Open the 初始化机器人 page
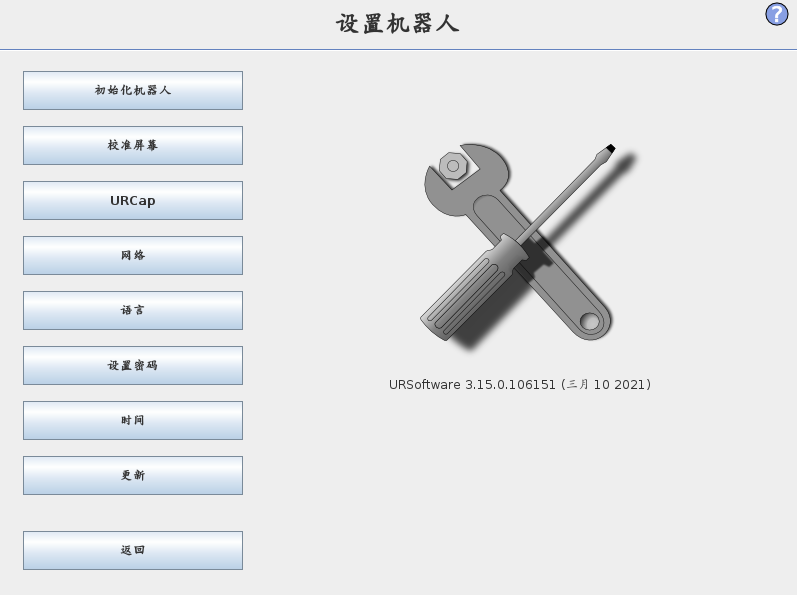This screenshot has width=797, height=595. [x=133, y=90]
